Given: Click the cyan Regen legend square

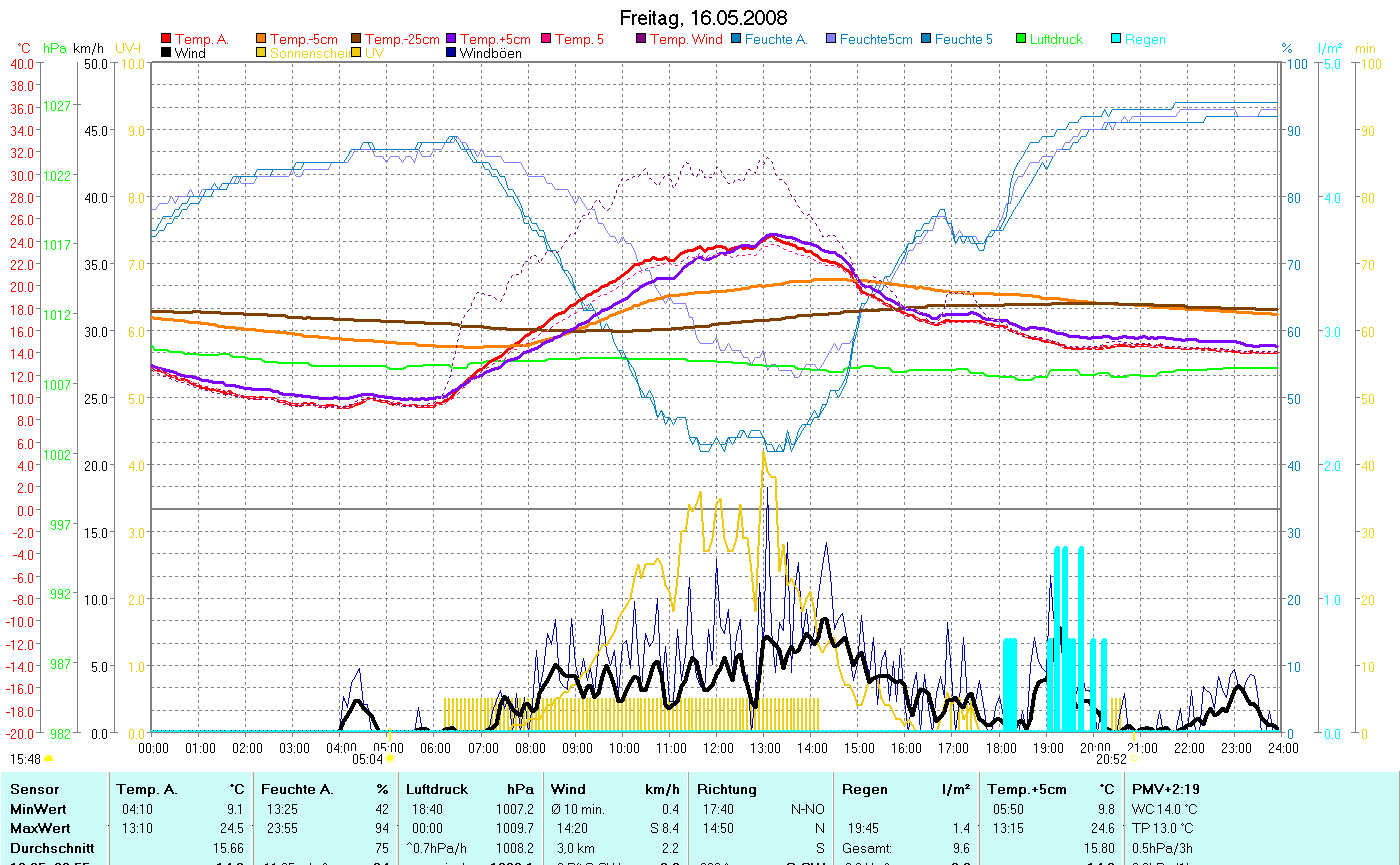Looking at the screenshot, I should [x=1116, y=40].
